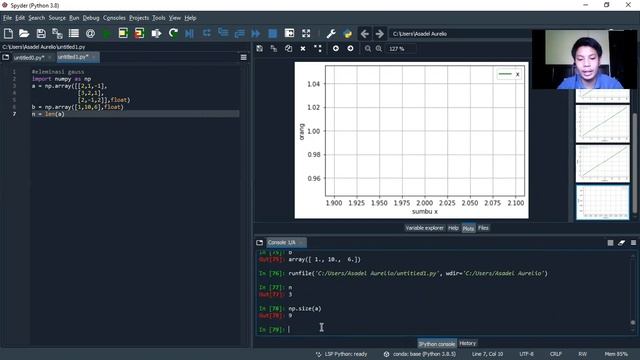
Task: Open the Source menu
Action: click(57, 18)
